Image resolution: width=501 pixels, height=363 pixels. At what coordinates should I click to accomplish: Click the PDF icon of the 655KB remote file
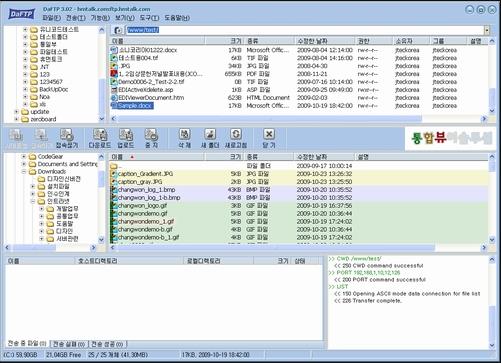pos(114,74)
